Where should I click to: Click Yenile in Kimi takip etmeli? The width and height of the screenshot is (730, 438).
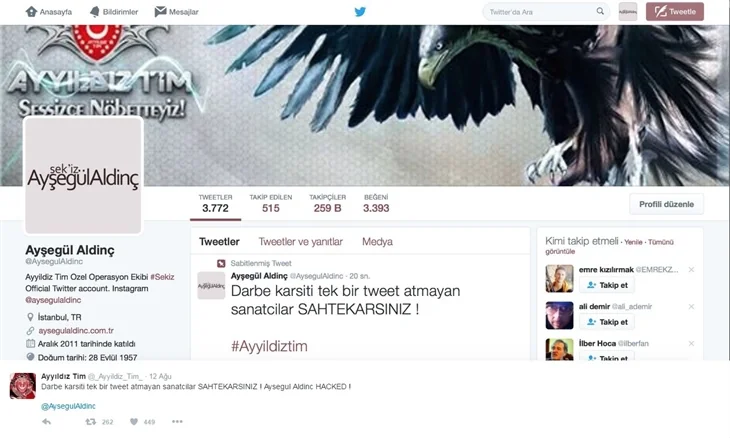pos(633,242)
